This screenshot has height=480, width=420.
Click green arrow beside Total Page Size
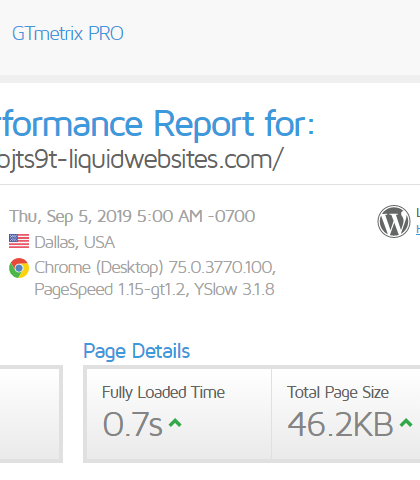pos(406,423)
